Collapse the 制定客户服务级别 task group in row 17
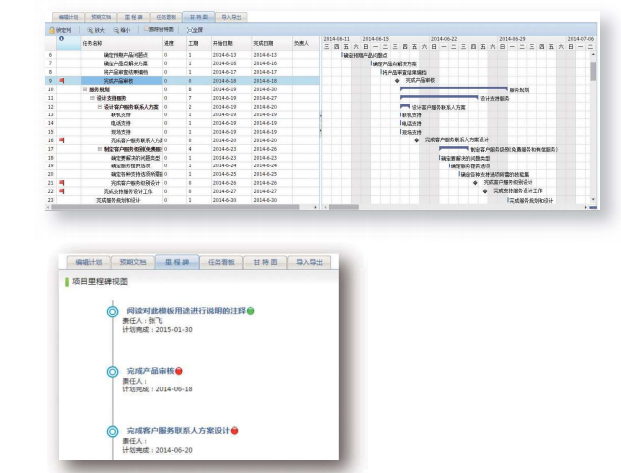This screenshot has width=621, height=473. tap(99, 148)
